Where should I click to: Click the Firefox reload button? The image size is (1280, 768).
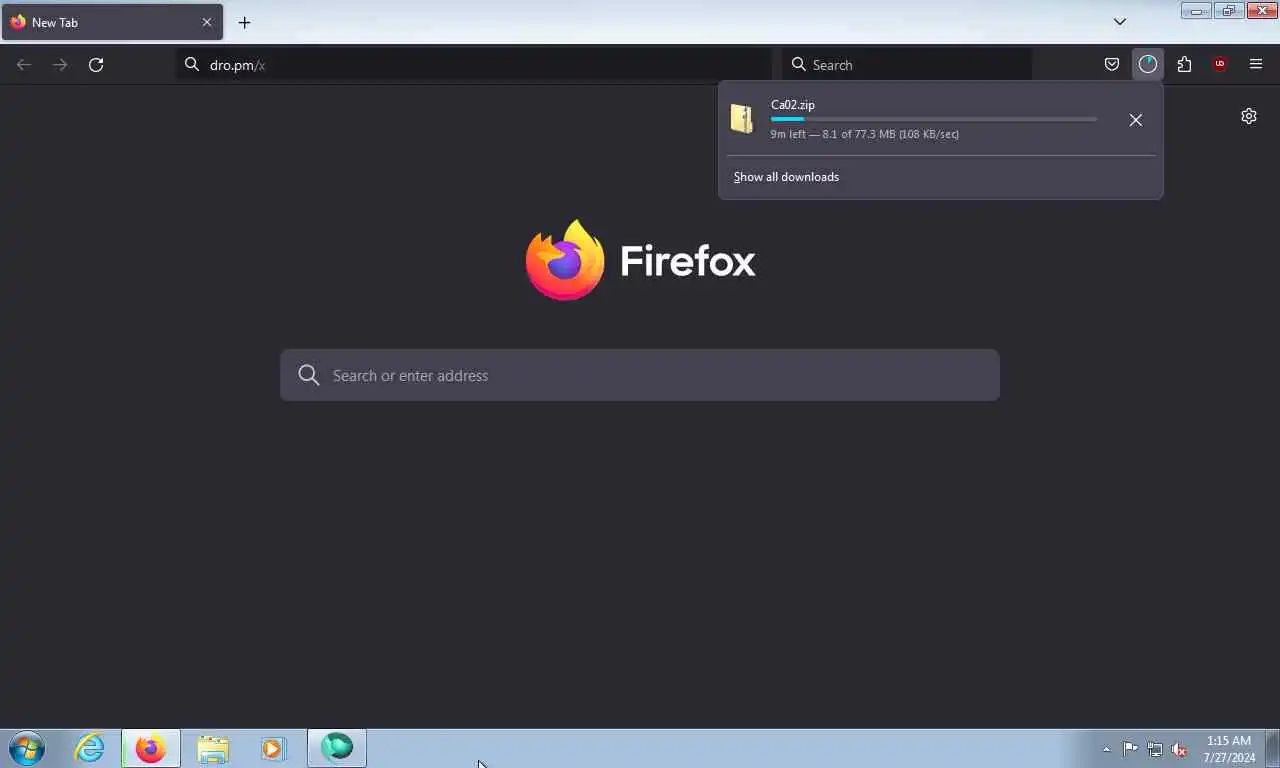tap(96, 65)
